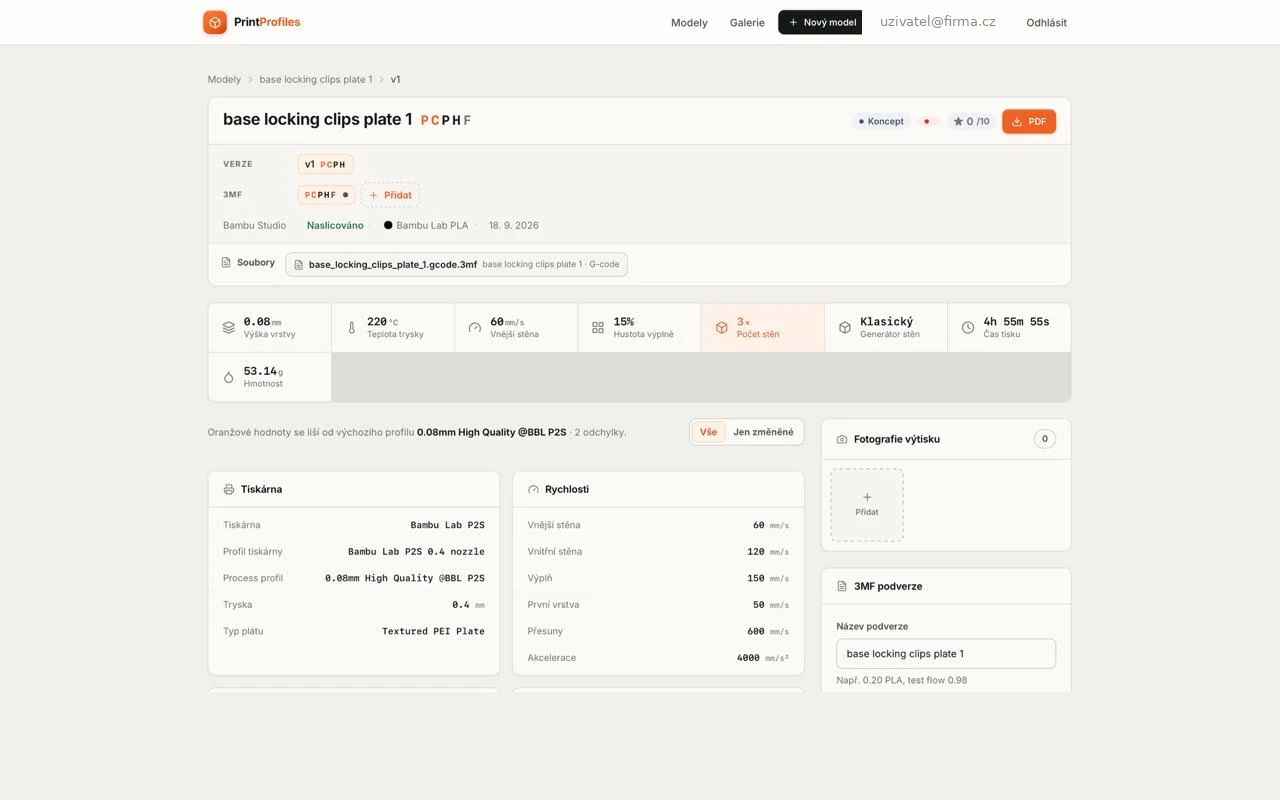Click the layer height stack icon
This screenshot has width=1280, height=800.
click(229, 327)
